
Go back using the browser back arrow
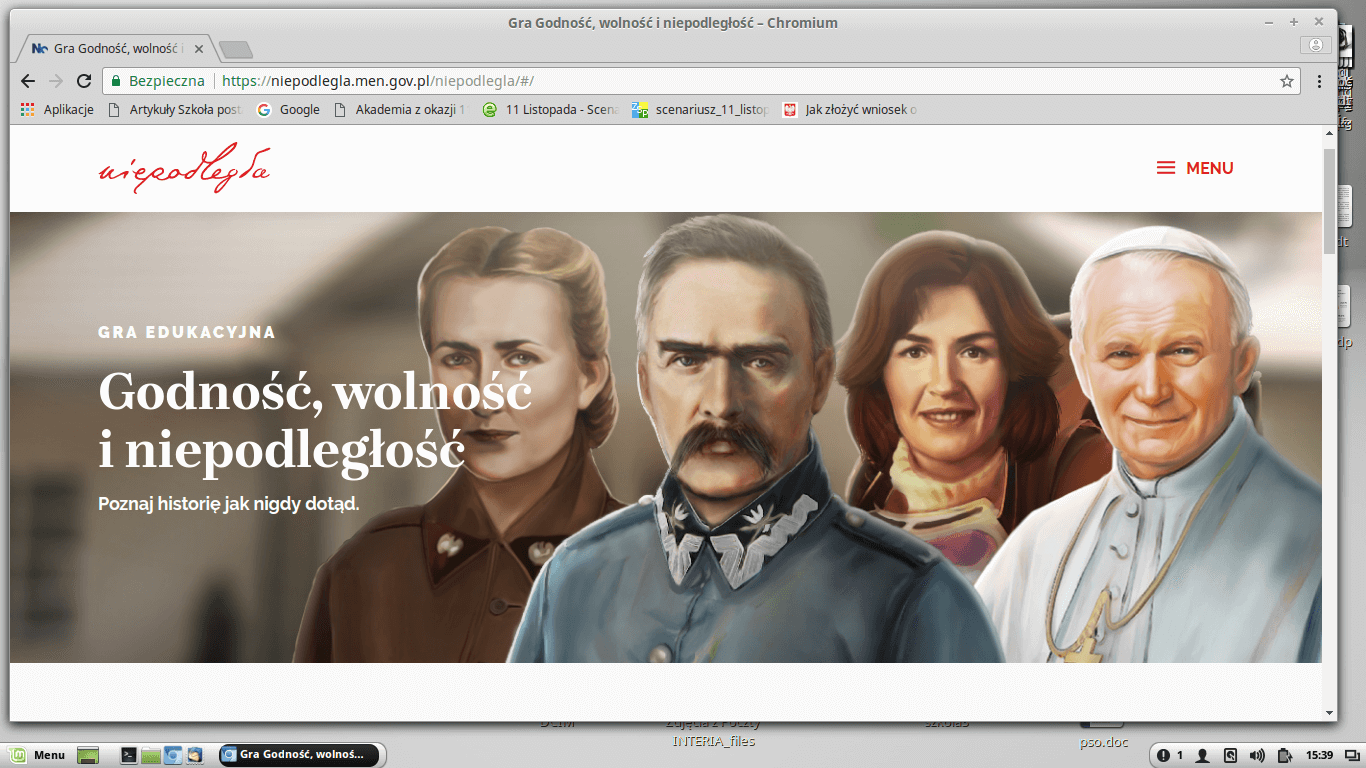pyautogui.click(x=28, y=81)
